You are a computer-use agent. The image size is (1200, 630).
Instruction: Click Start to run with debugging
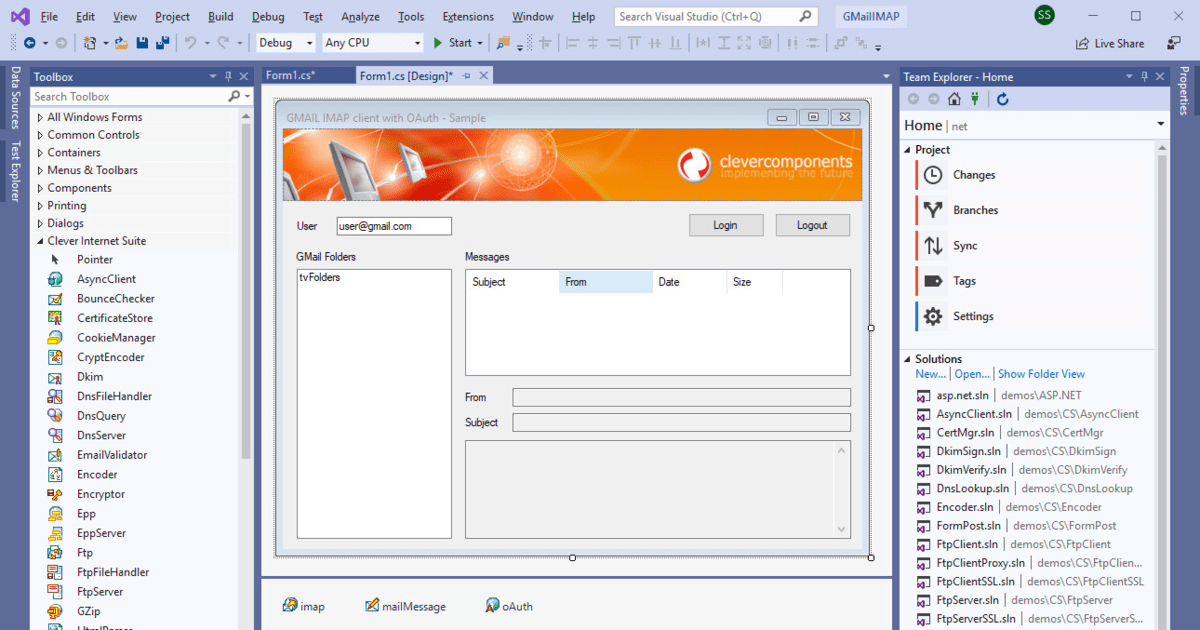[x=455, y=43]
